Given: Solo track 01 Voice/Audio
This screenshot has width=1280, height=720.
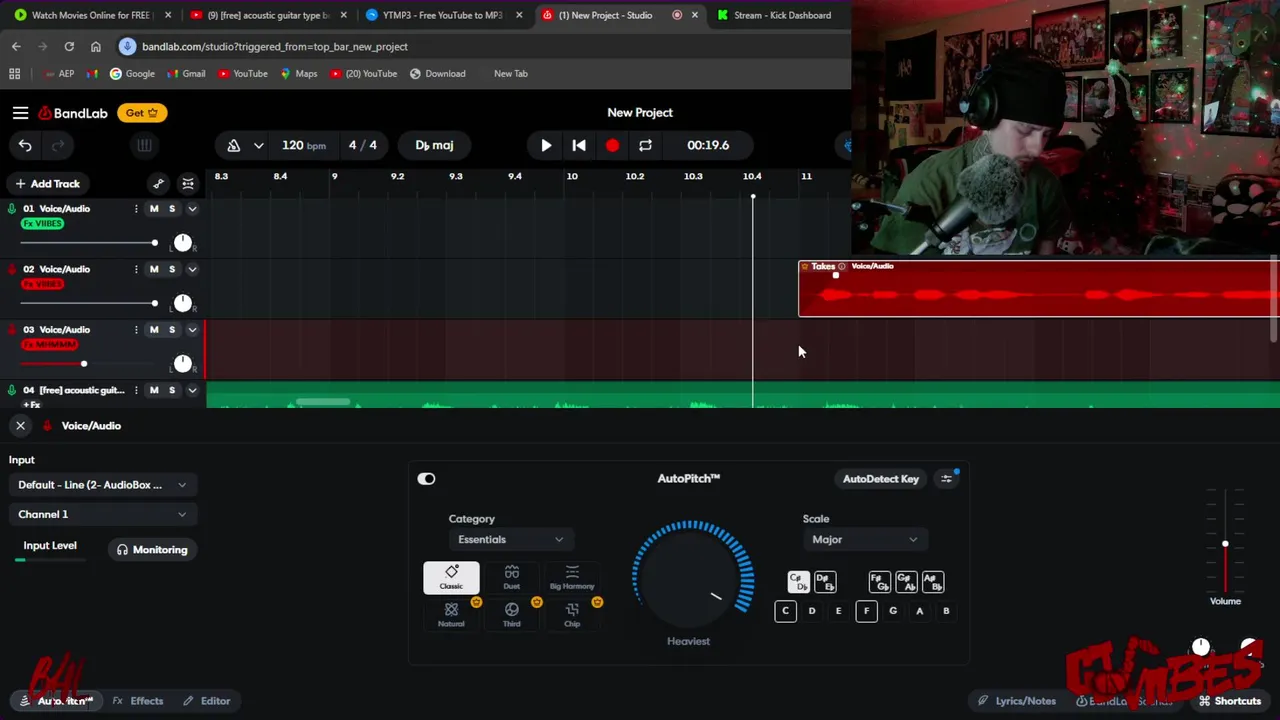Looking at the screenshot, I should pyautogui.click(x=172, y=209).
